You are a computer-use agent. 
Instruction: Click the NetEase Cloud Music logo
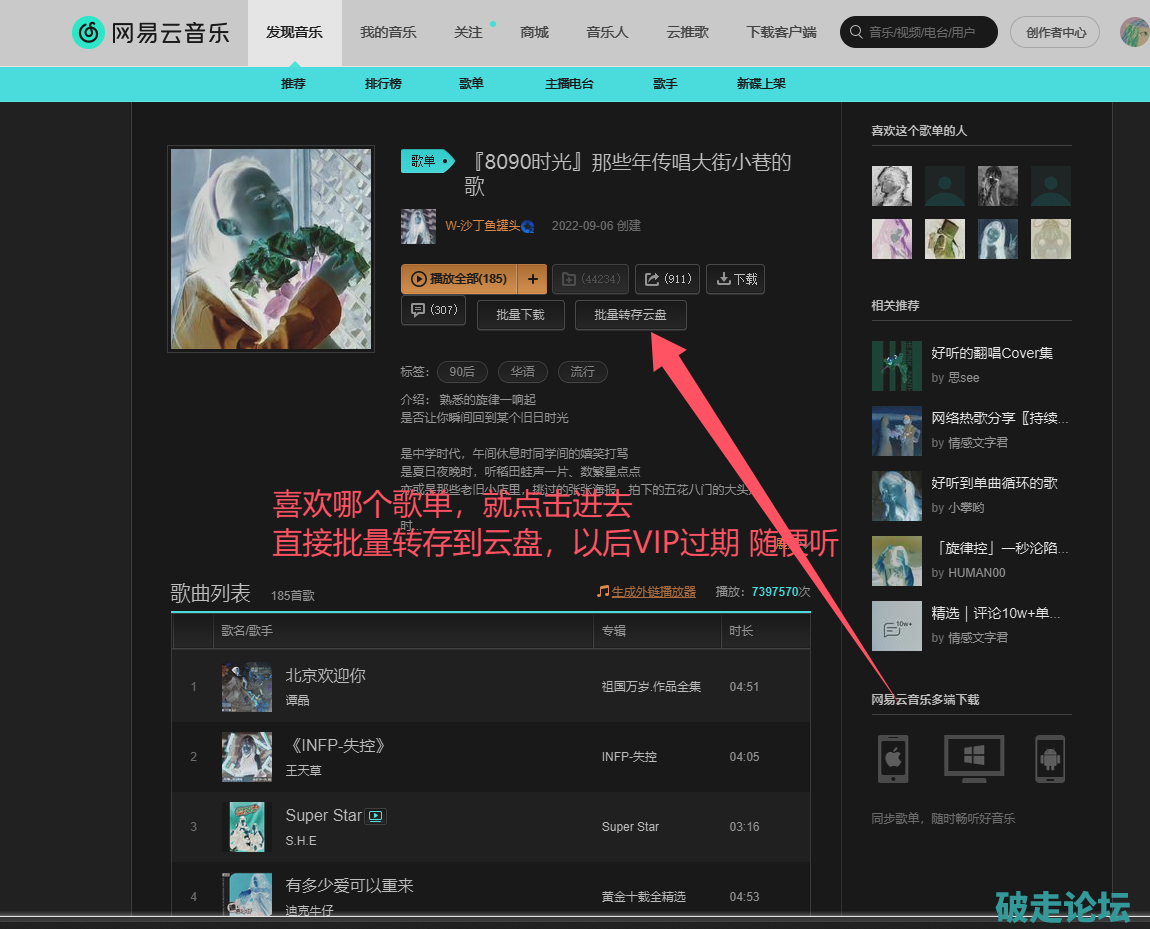point(151,33)
